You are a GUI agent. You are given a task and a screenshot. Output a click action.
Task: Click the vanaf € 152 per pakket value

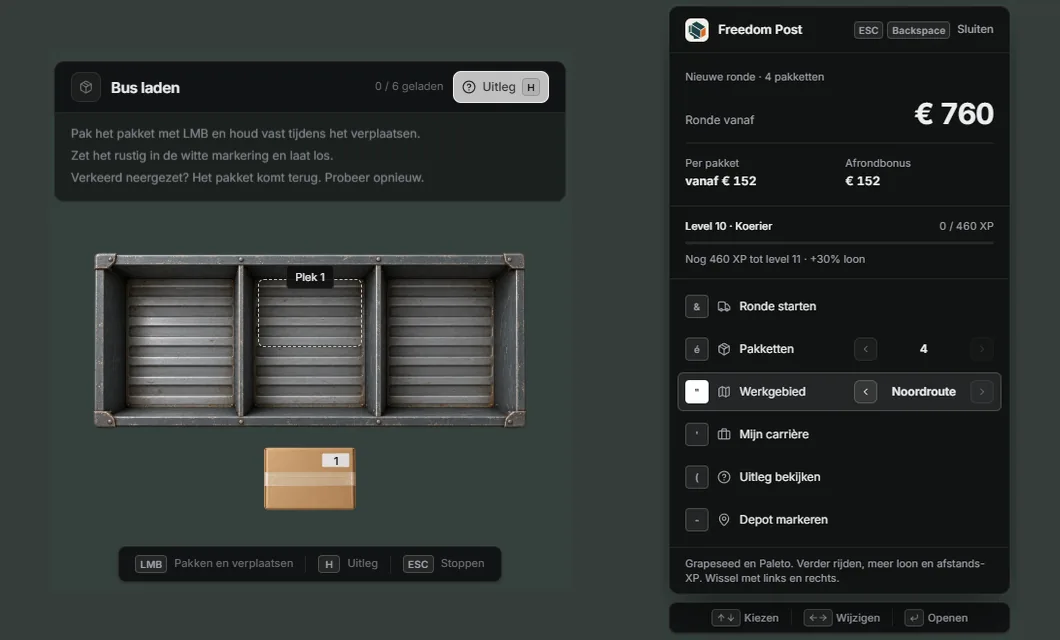pos(721,180)
